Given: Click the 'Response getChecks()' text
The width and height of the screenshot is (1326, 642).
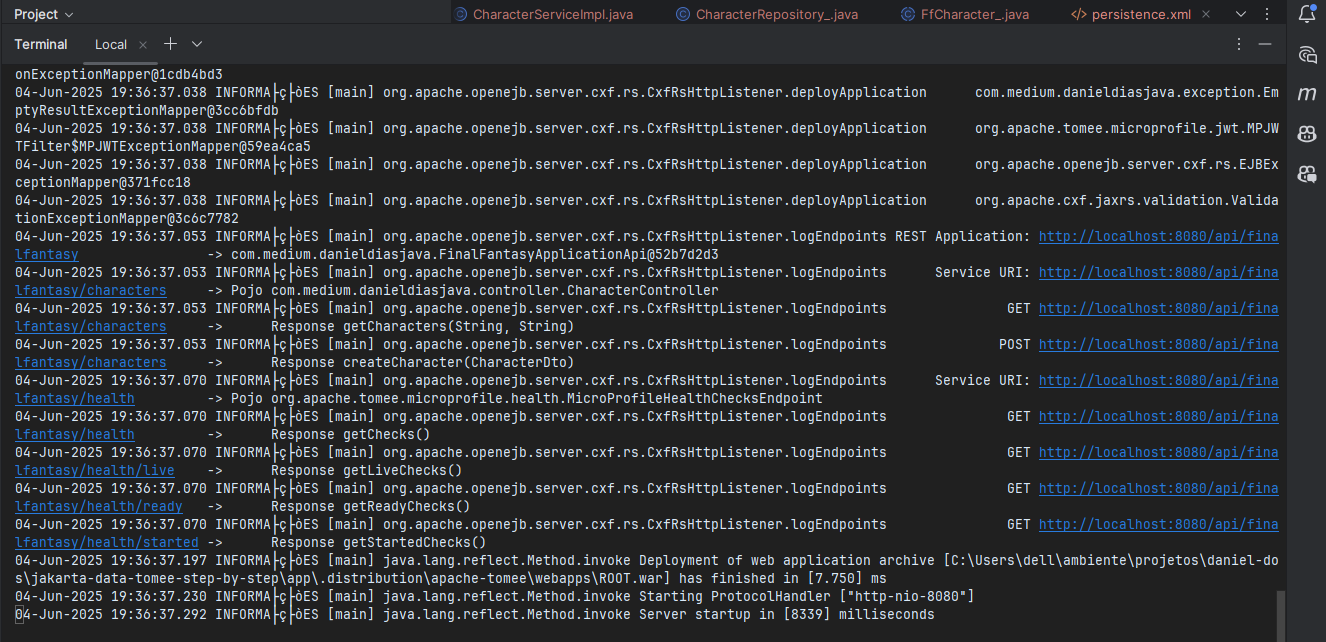Looking at the screenshot, I should 351,434.
